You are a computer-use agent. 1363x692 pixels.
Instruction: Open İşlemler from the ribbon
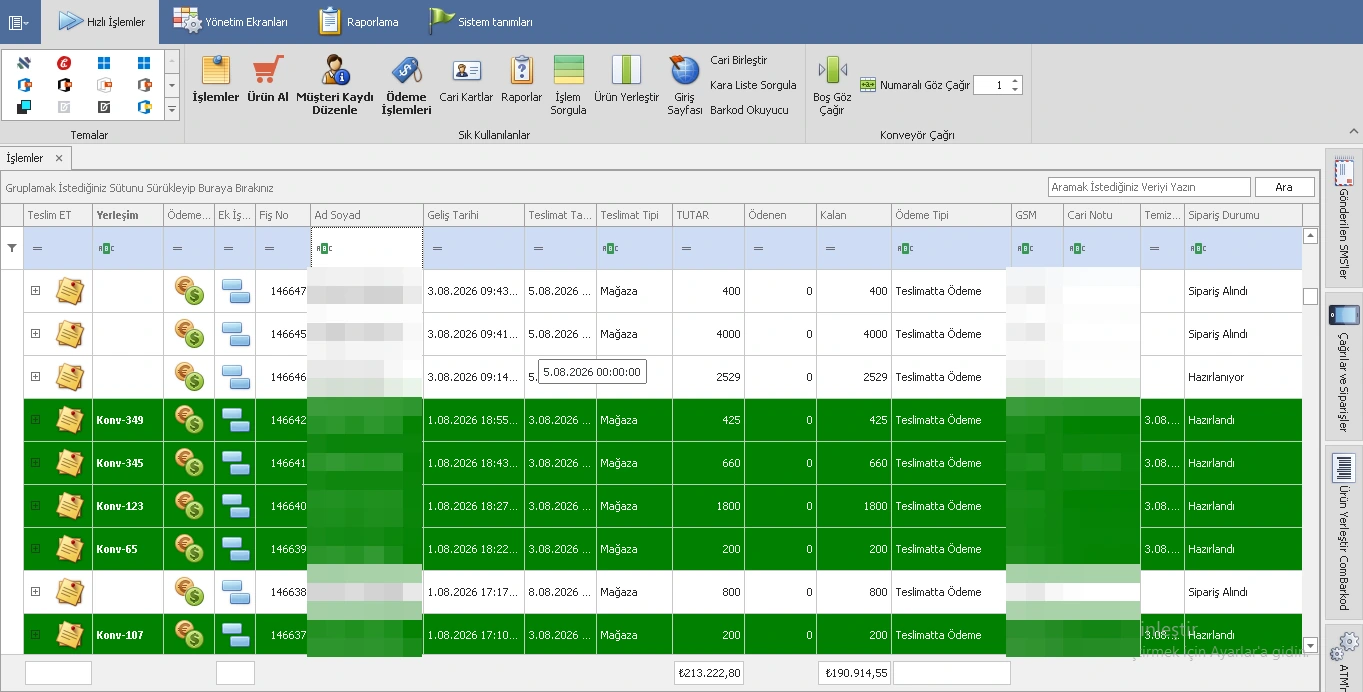[216, 79]
